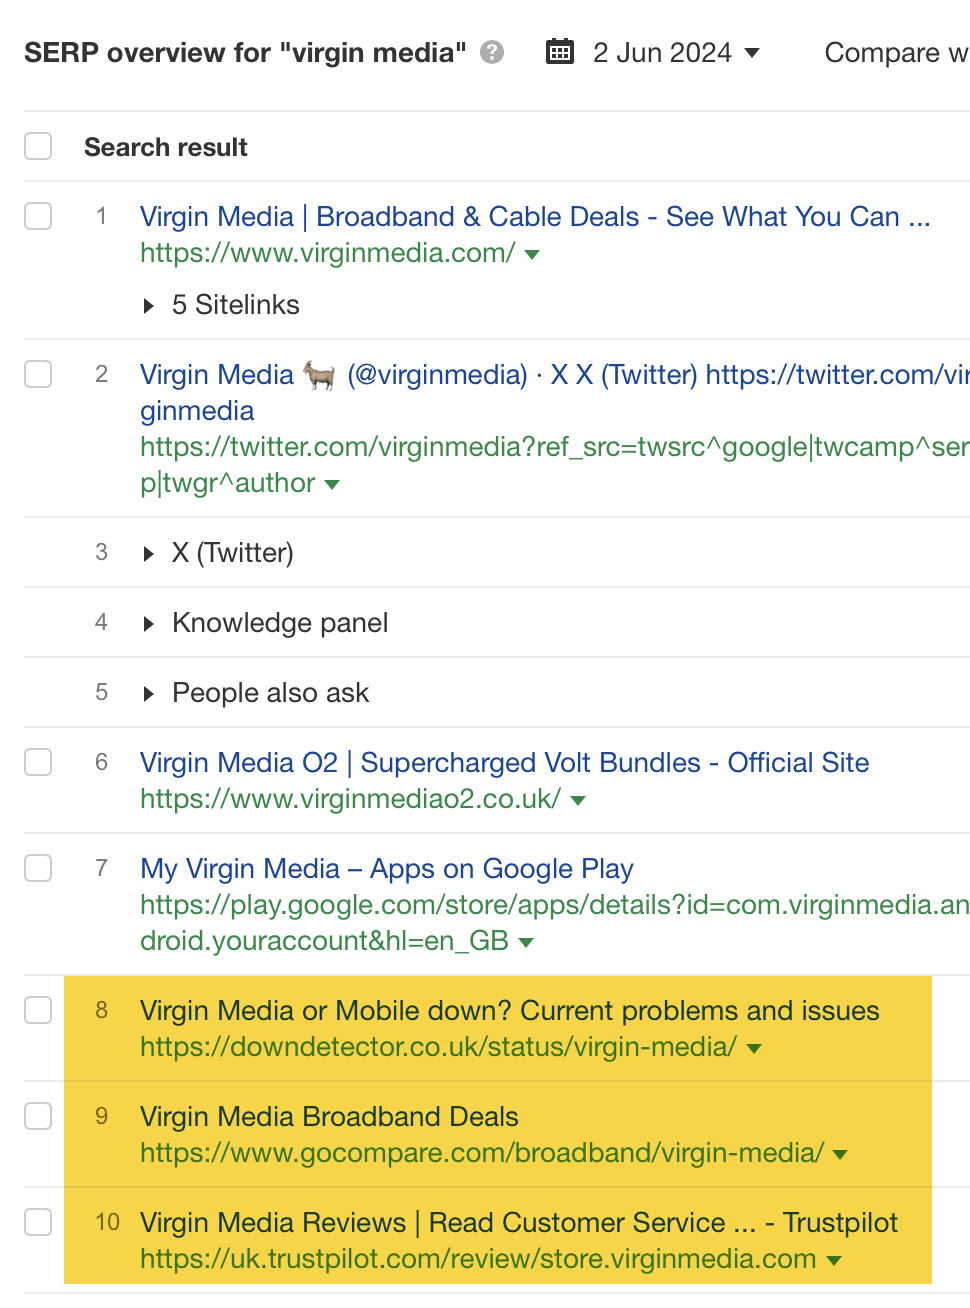Open the My Virgin Media Google Play link

pyautogui.click(x=387, y=869)
